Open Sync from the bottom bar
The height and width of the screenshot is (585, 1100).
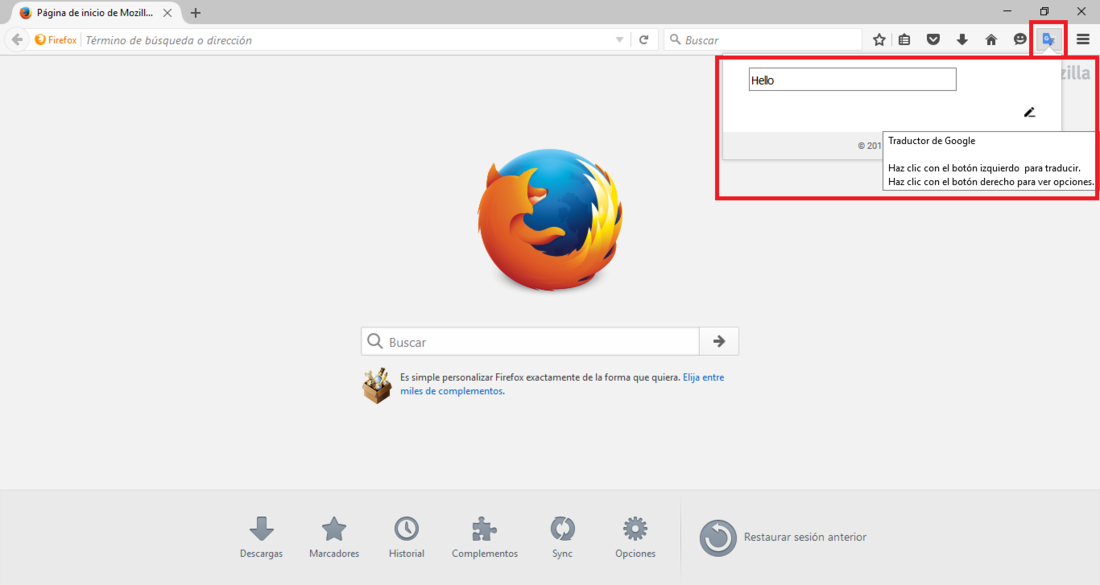562,537
